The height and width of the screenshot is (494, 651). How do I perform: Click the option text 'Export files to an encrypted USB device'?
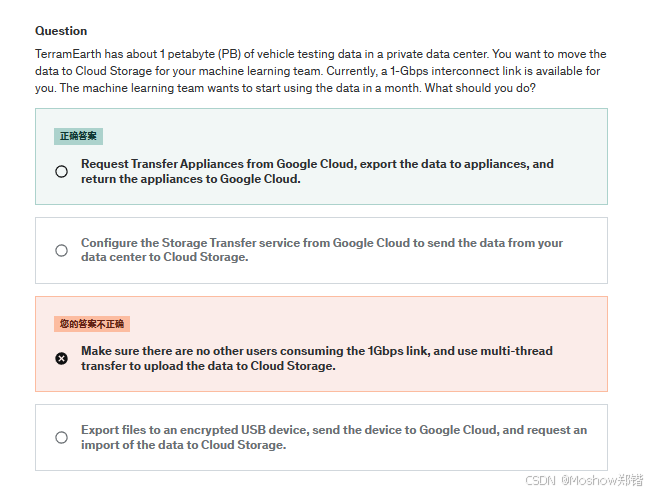pos(334,437)
